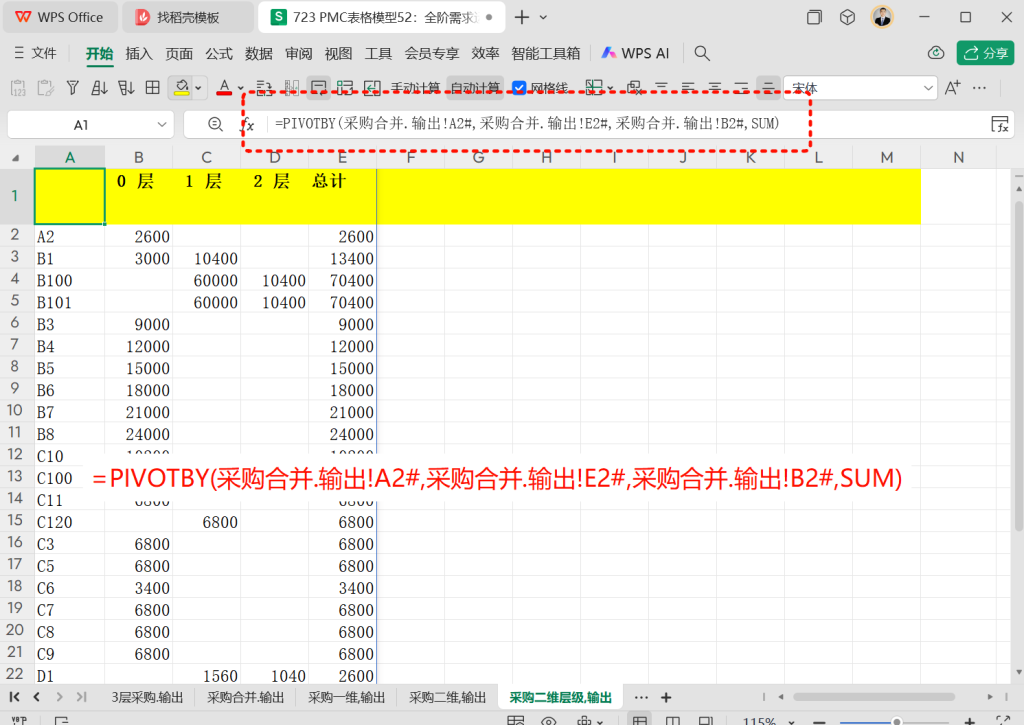Click the window layout icon in title bar
Screen dimensions: 1024x725
[814, 18]
